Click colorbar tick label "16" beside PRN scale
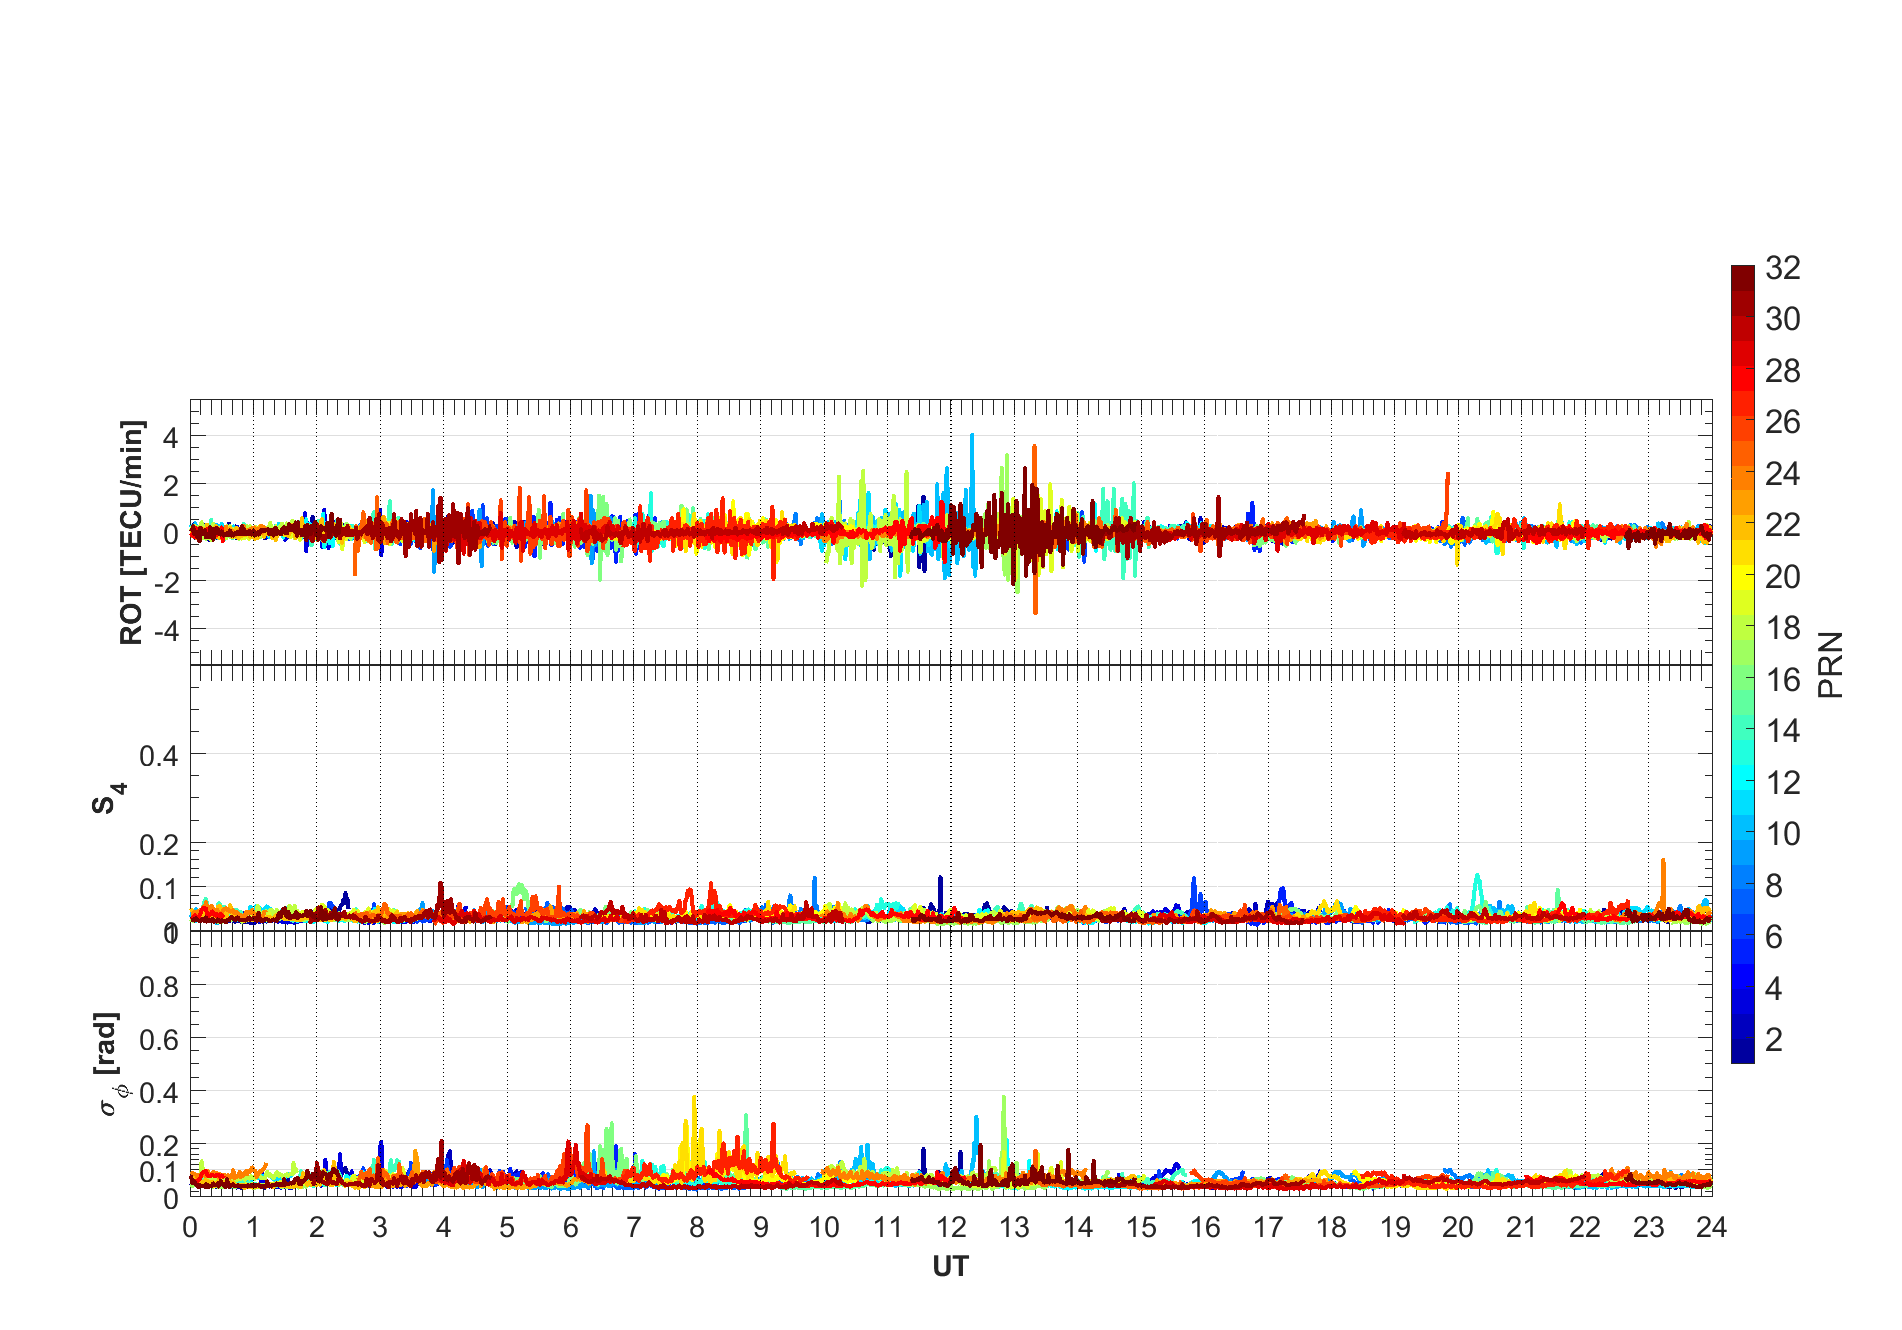1902x1330 pixels. [x=1783, y=680]
